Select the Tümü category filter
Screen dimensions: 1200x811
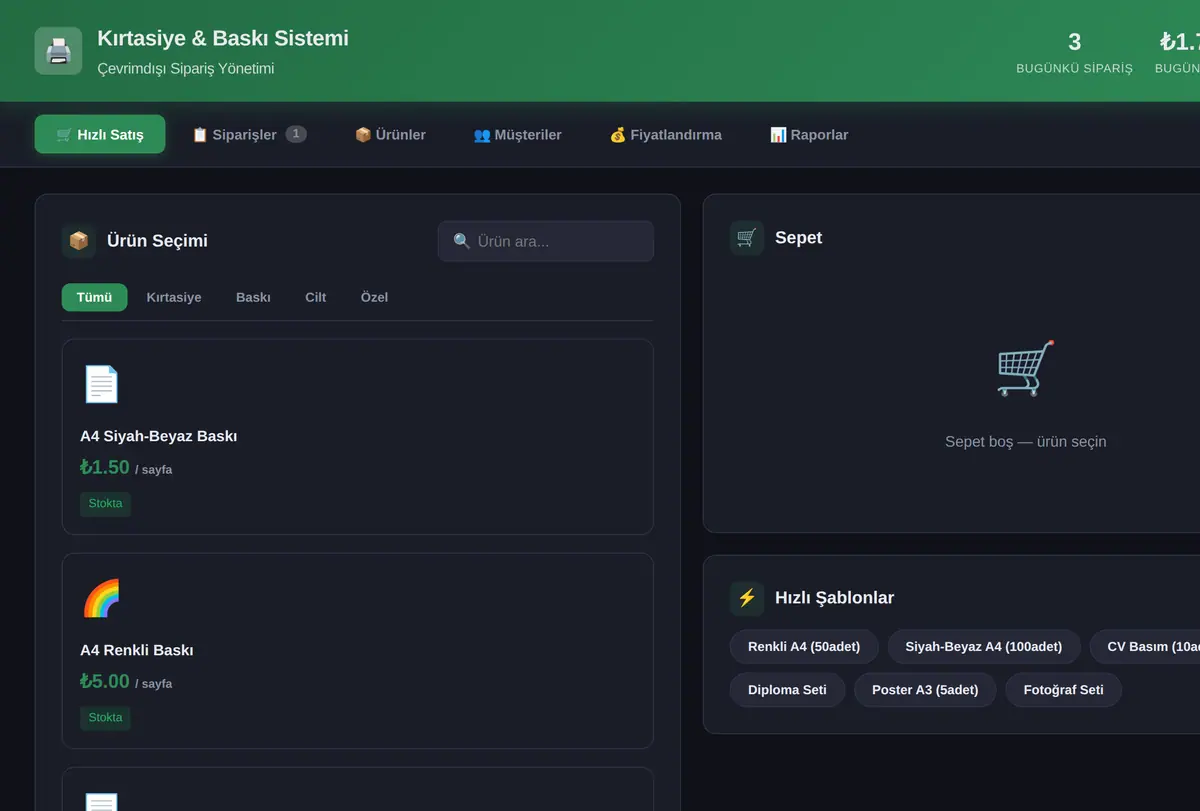(x=94, y=297)
